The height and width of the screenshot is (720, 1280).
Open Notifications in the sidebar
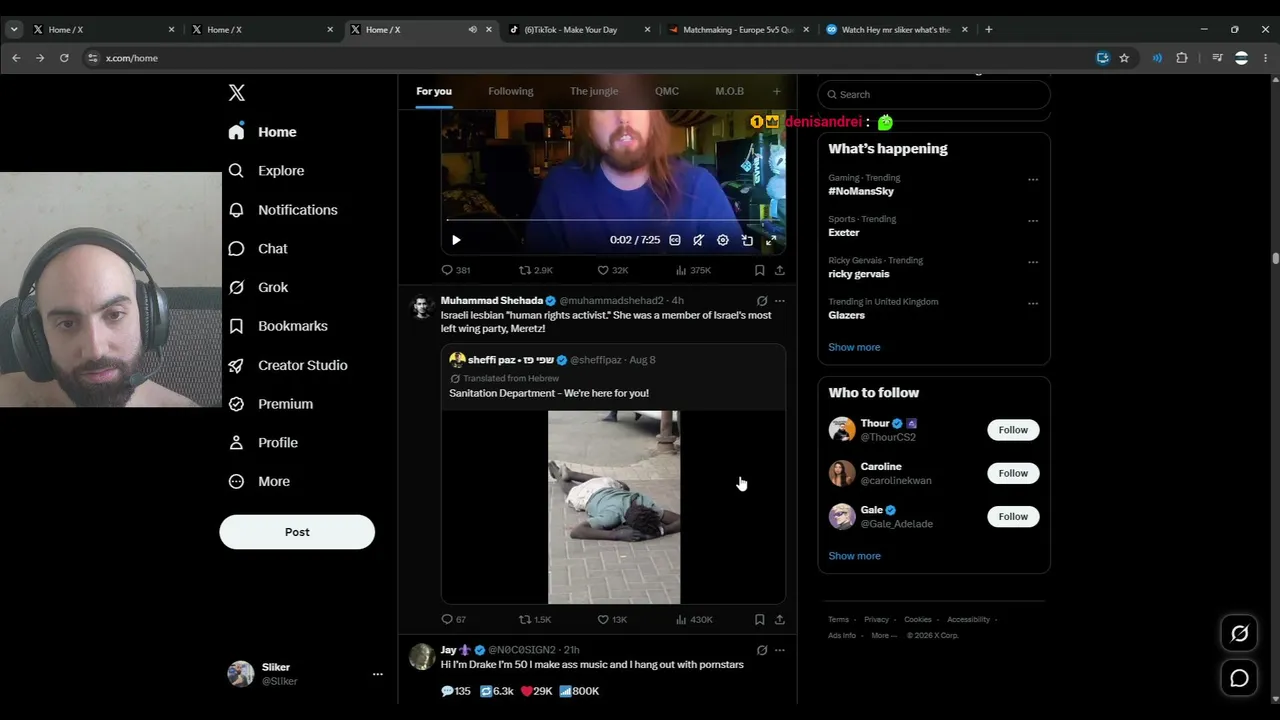point(283,210)
